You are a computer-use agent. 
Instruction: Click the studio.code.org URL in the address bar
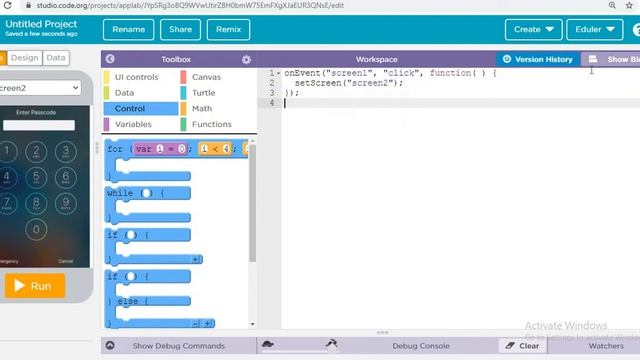click(x=190, y=6)
